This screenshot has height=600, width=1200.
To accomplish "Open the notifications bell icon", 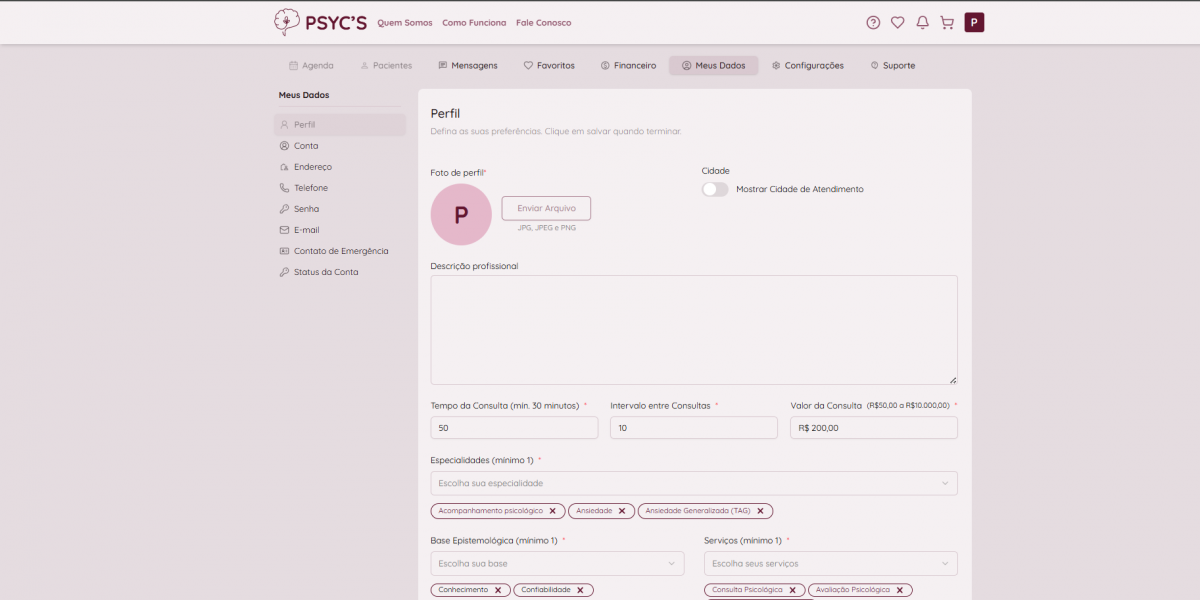I will [x=922, y=22].
